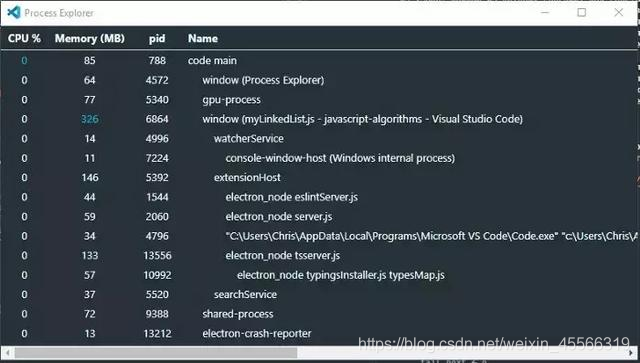Select the Code.exe path process row
Image resolution: width=640 pixels, height=363 pixels.
[319, 236]
